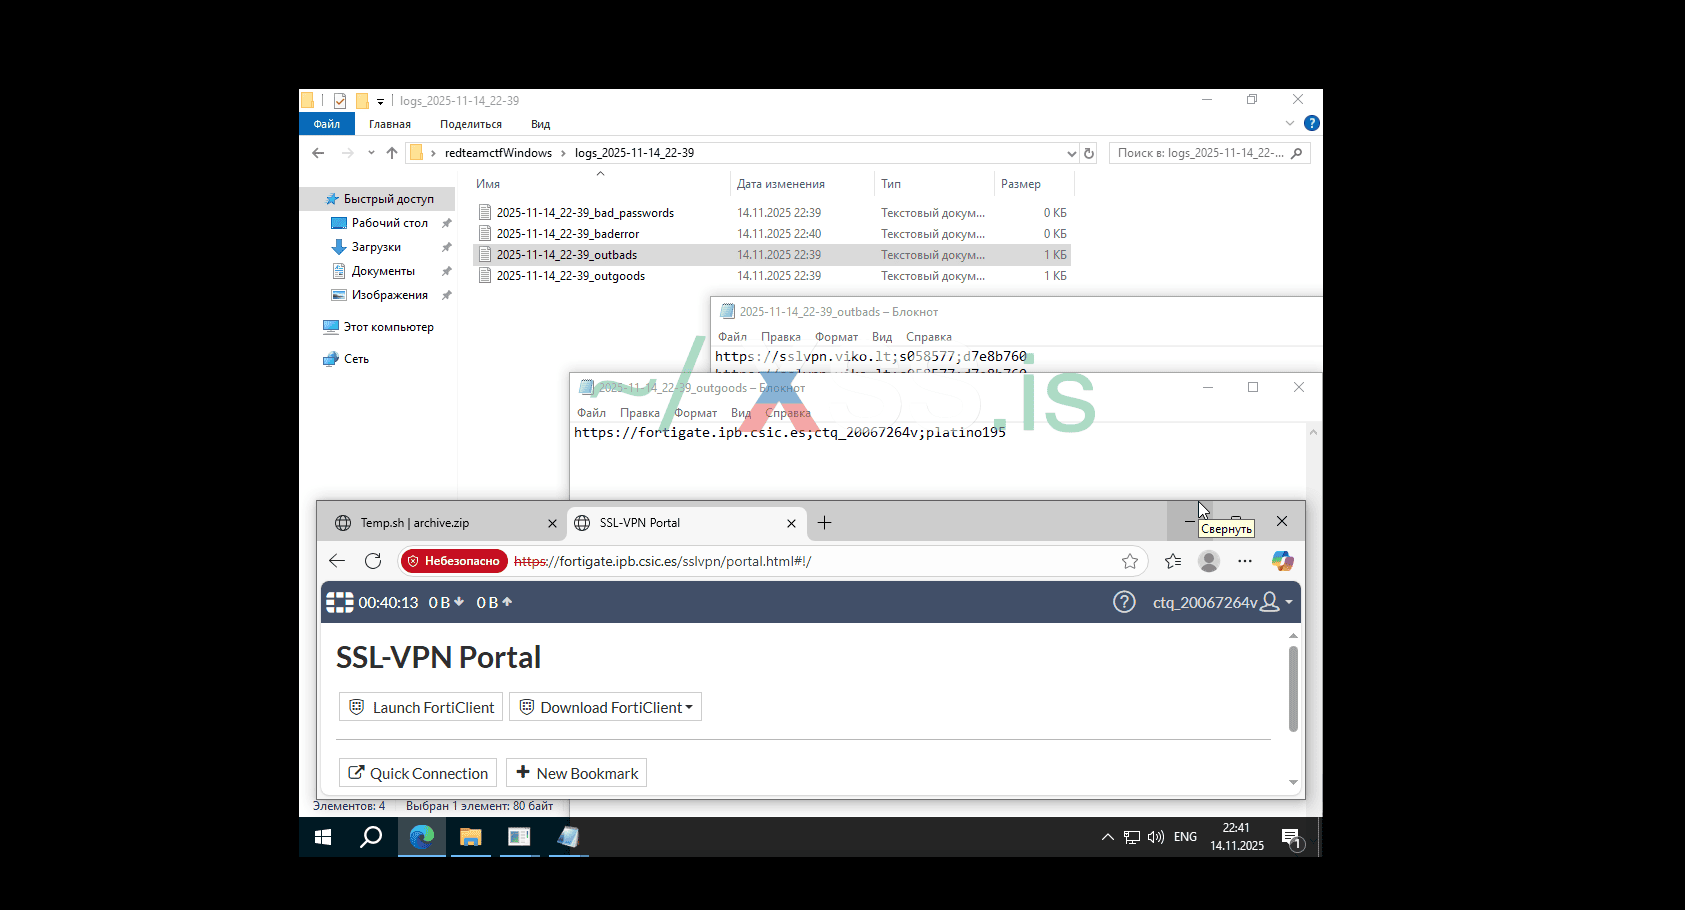
Task: Expand the Download FortiClient dropdown
Action: (x=605, y=707)
